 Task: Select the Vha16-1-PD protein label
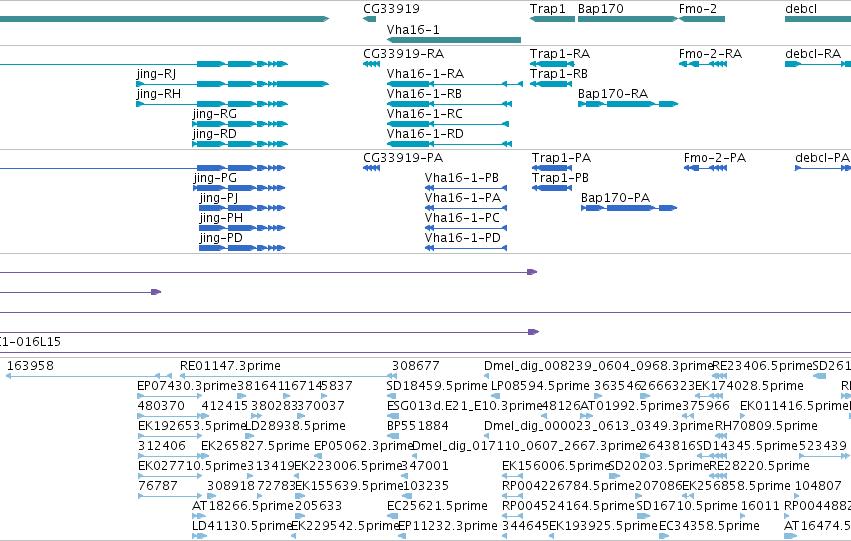point(463,238)
